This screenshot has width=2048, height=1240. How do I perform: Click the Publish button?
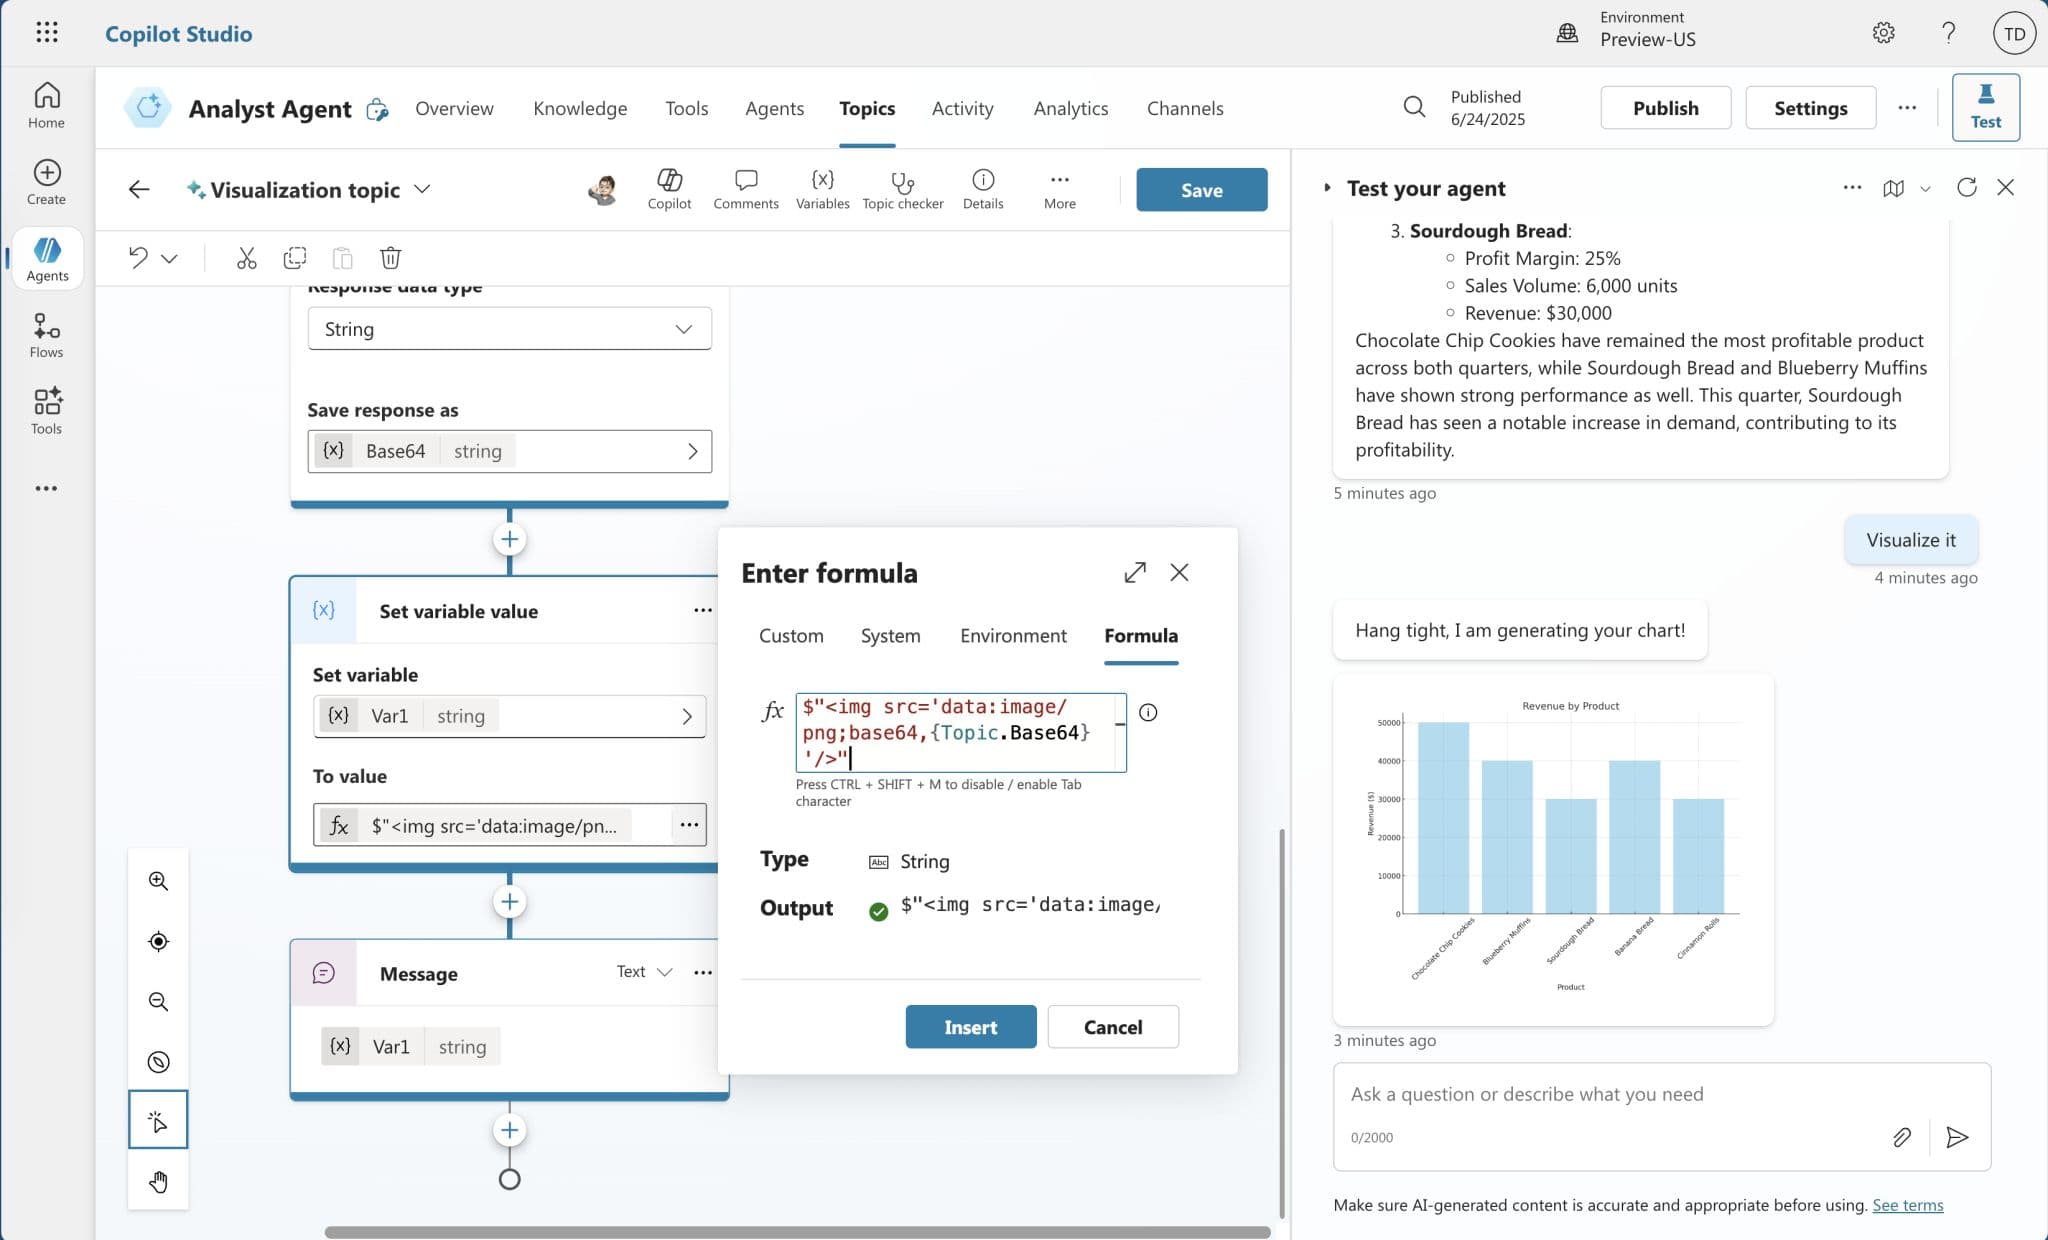click(x=1665, y=108)
